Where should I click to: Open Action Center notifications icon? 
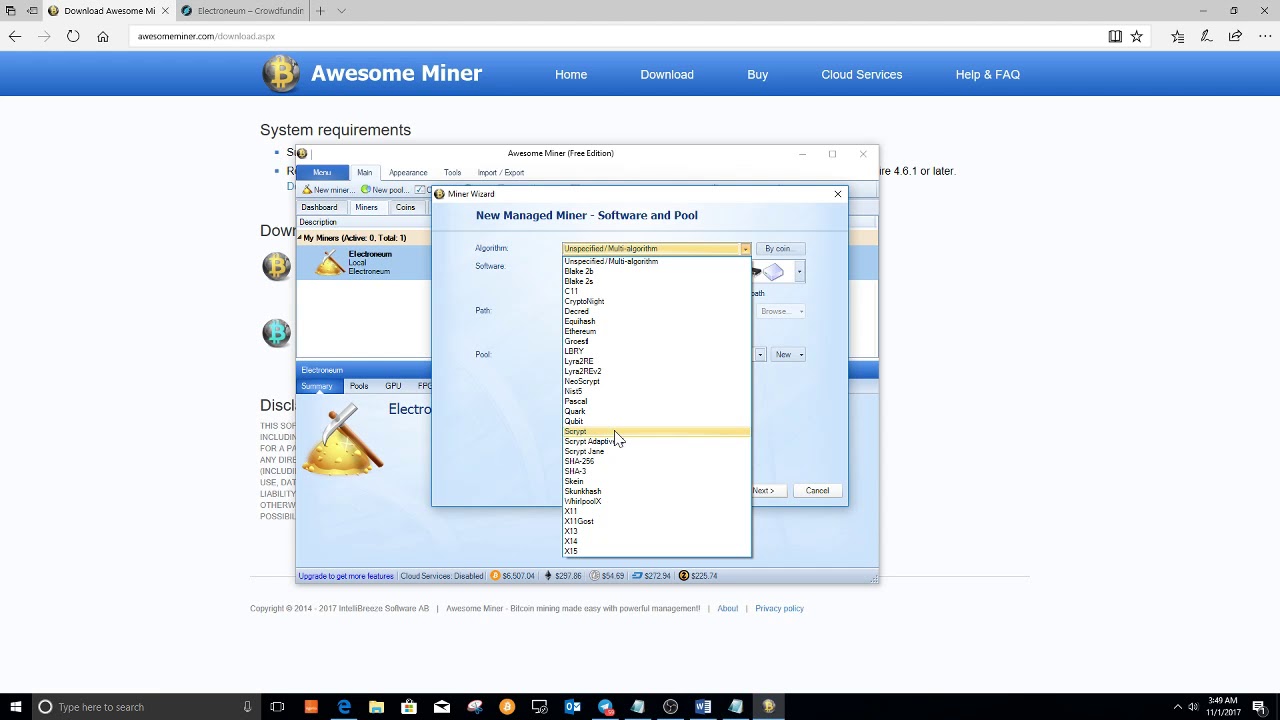[1259, 707]
